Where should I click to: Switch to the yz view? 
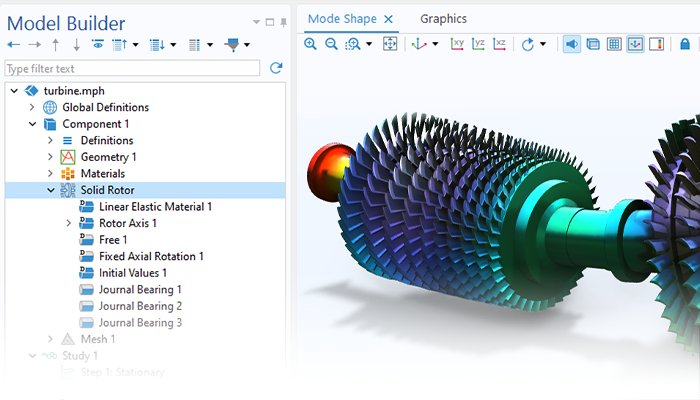[478, 44]
